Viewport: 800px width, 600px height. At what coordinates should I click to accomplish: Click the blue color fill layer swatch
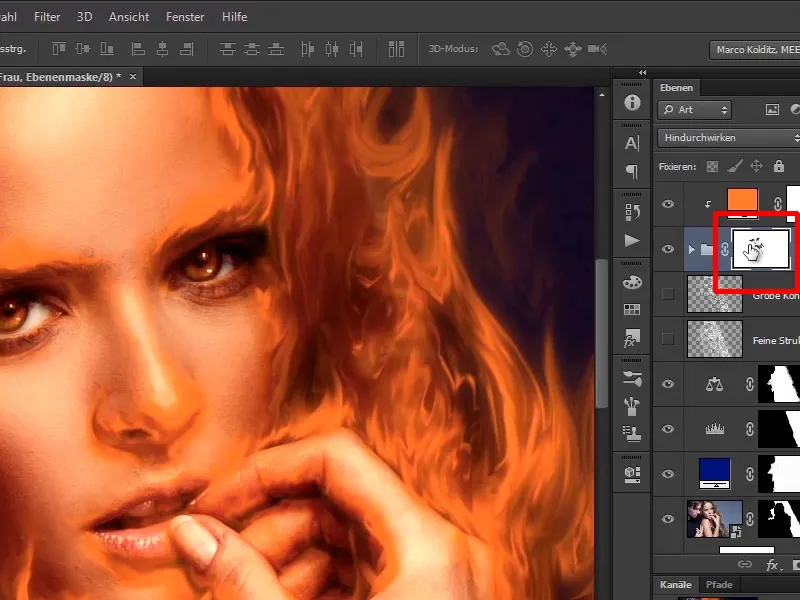[x=714, y=473]
